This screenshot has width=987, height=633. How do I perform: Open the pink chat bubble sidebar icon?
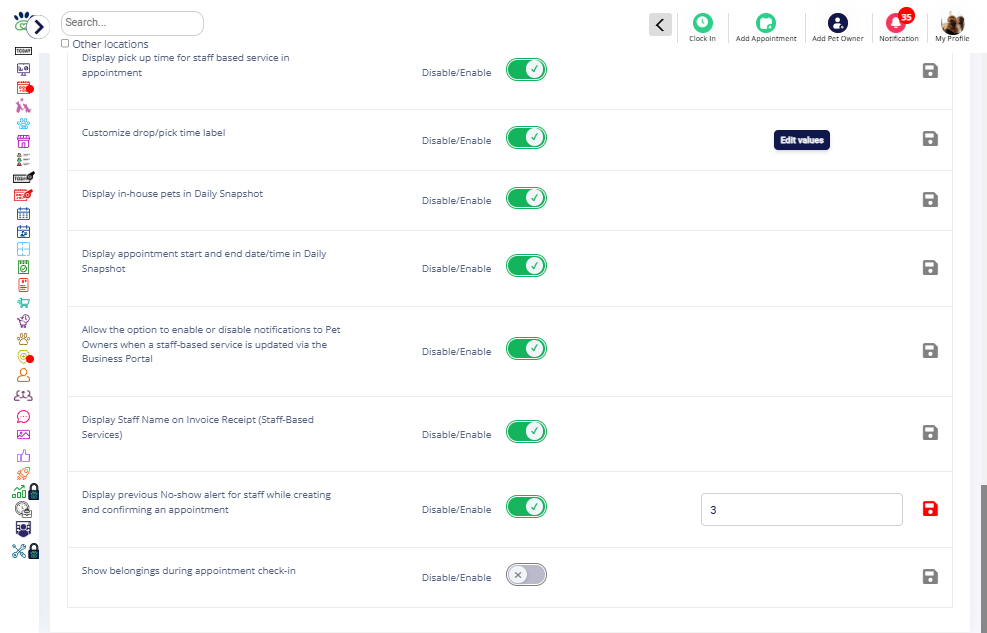pos(23,417)
